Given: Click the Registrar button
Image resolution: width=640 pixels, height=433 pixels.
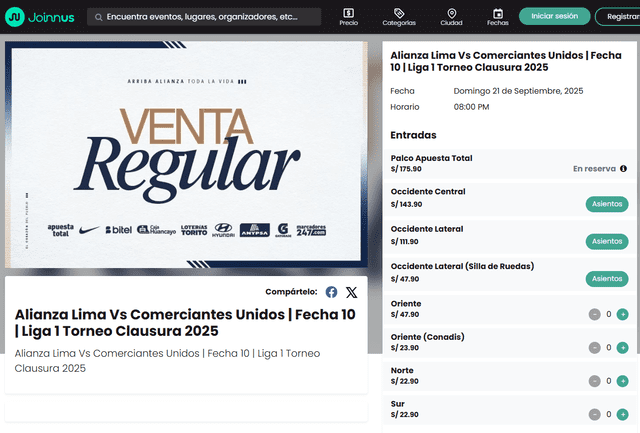Looking at the screenshot, I should click(618, 17).
